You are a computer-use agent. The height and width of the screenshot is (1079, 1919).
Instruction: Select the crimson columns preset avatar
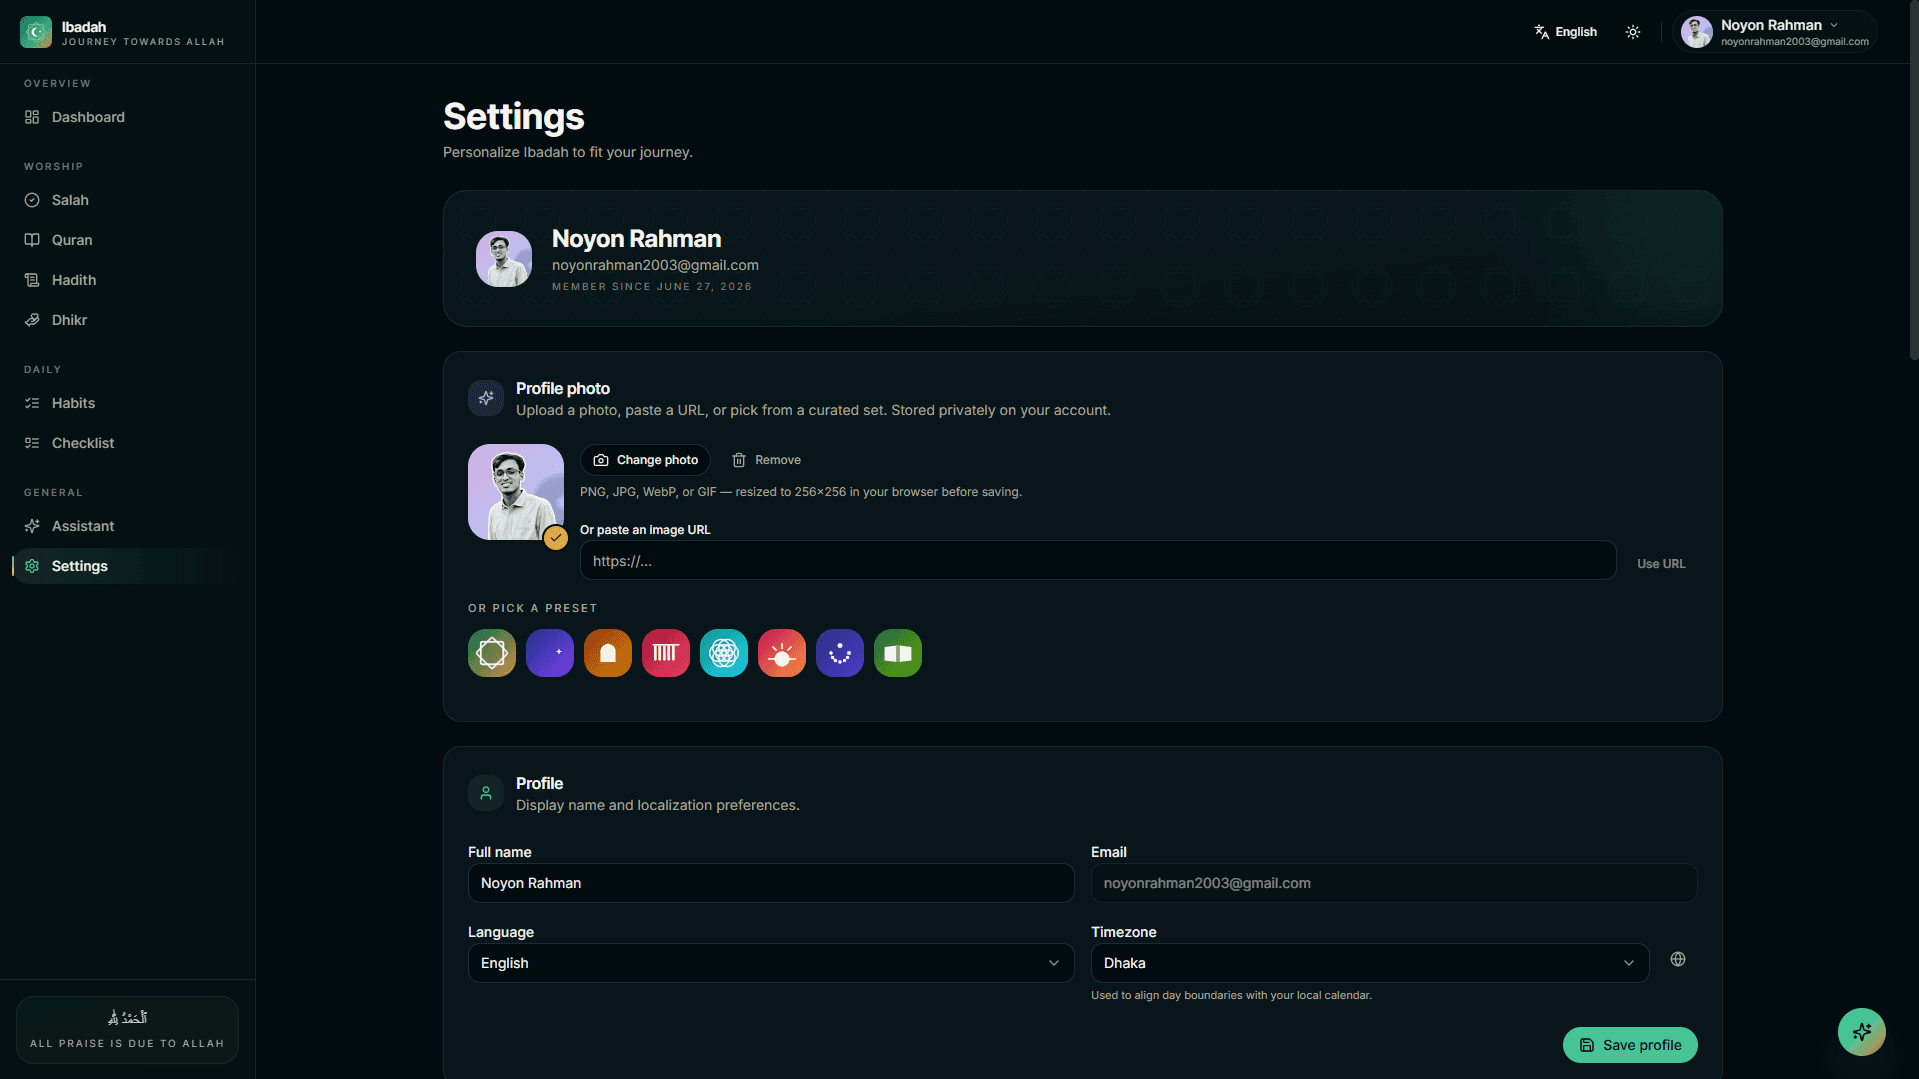[x=666, y=653]
